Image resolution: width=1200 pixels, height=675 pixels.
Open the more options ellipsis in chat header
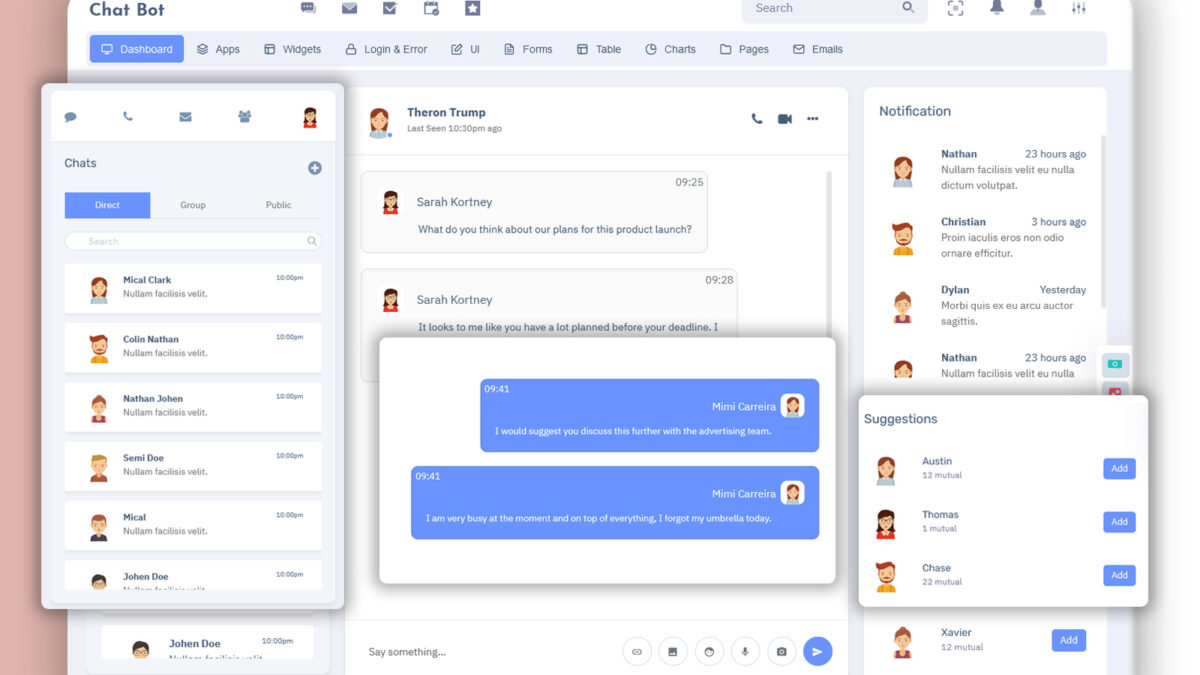point(813,118)
